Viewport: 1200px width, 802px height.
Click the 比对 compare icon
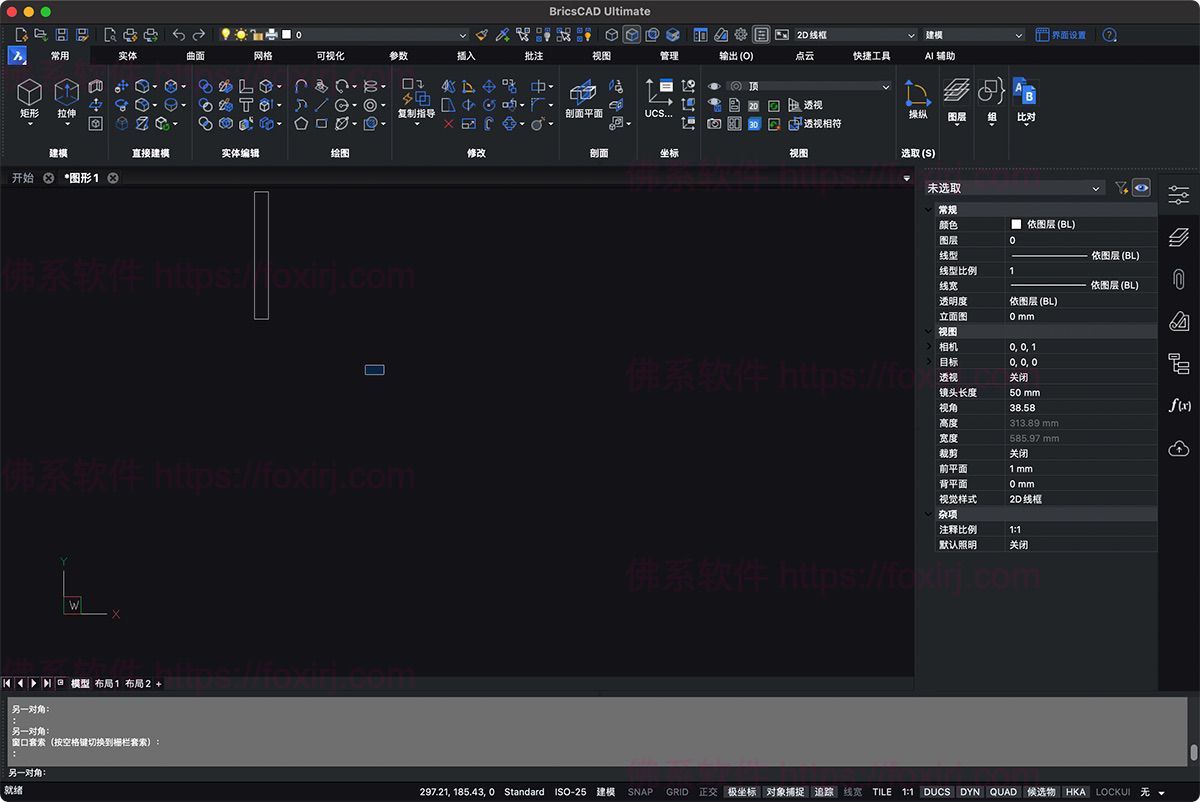pos(1025,95)
